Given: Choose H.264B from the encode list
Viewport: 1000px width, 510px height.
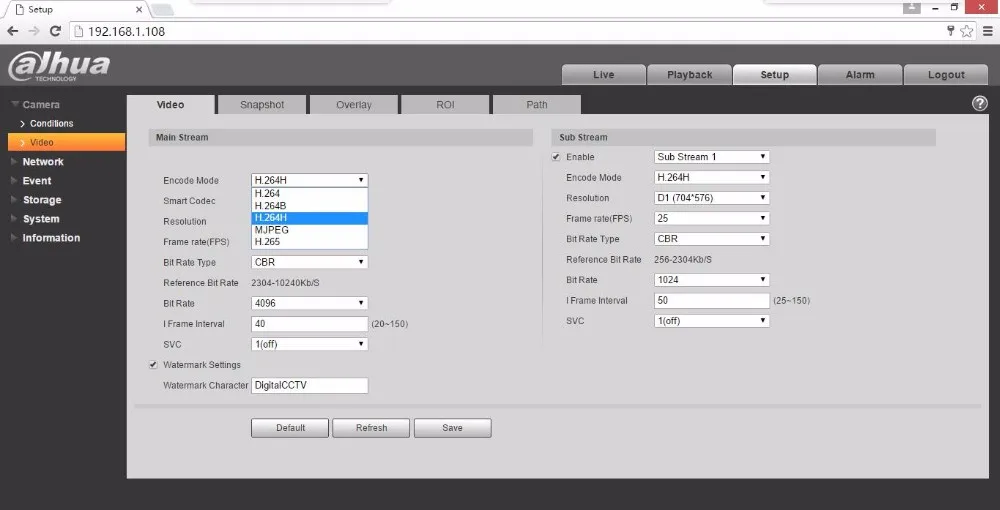Looking at the screenshot, I should (310, 205).
